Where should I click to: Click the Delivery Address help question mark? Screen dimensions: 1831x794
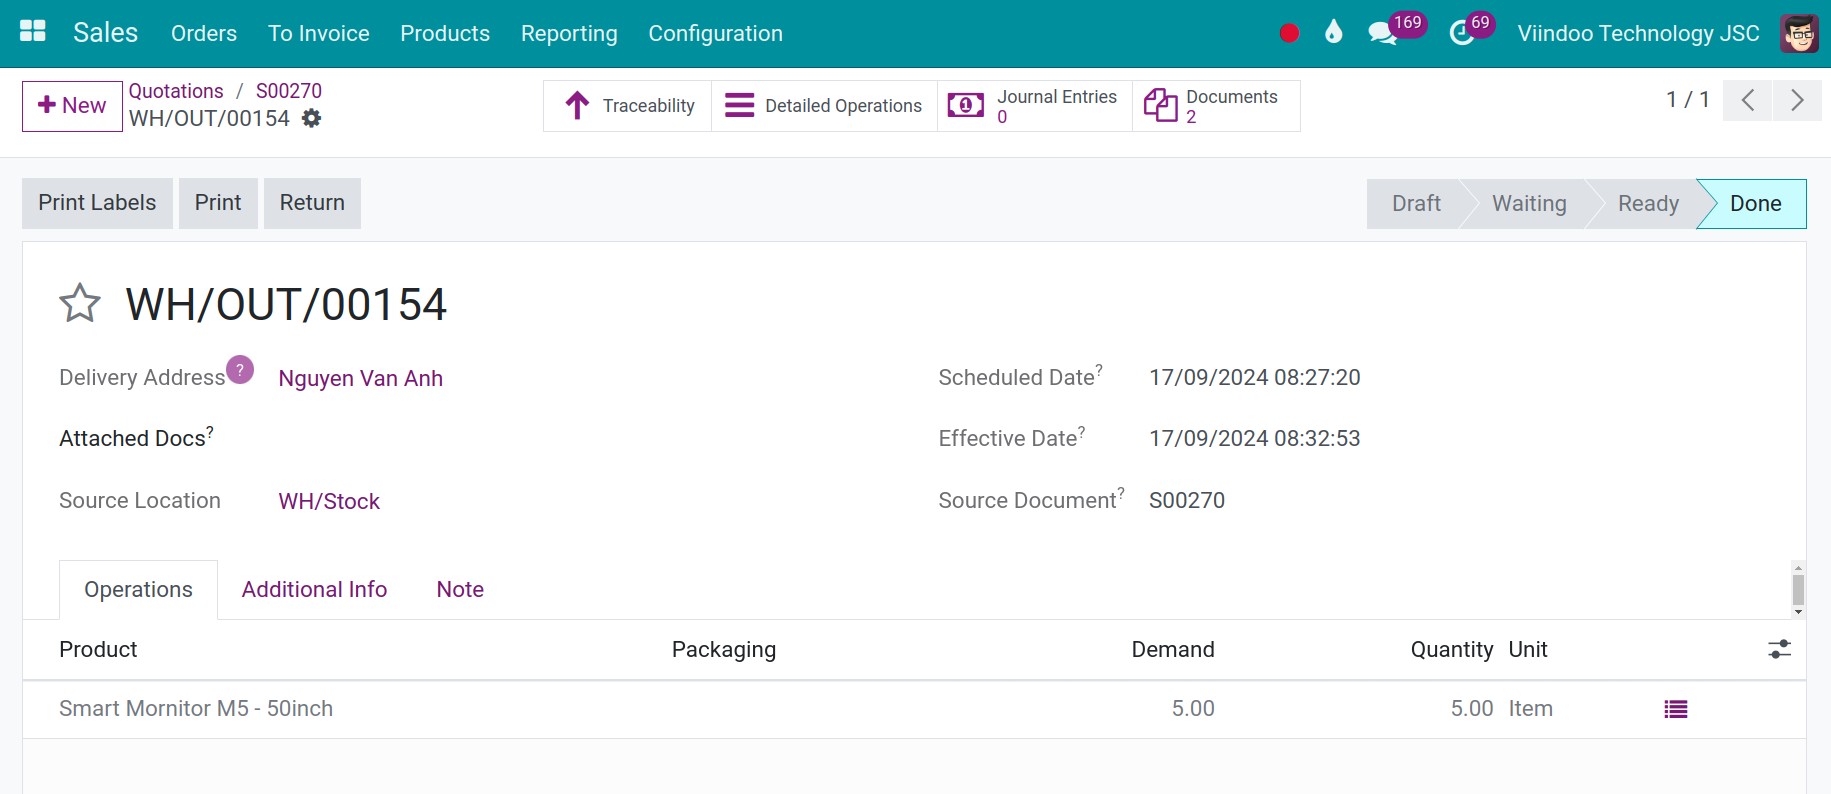point(240,370)
